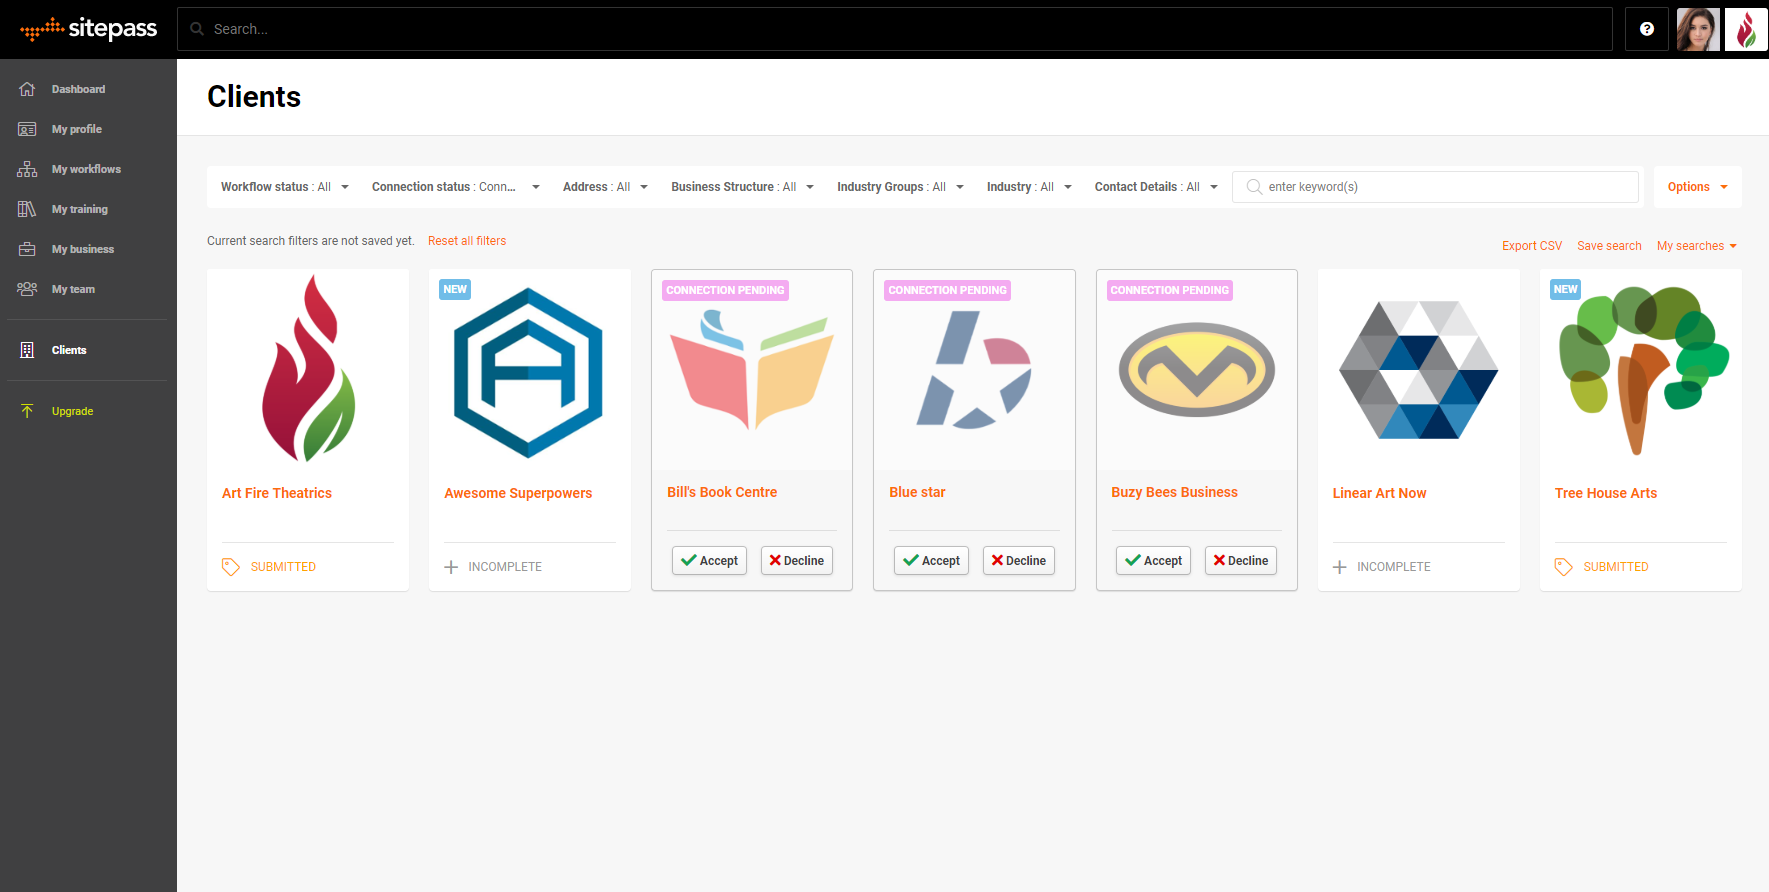1769x892 pixels.
Task: Accept Buzy Bees Business connection
Action: pyautogui.click(x=1153, y=561)
